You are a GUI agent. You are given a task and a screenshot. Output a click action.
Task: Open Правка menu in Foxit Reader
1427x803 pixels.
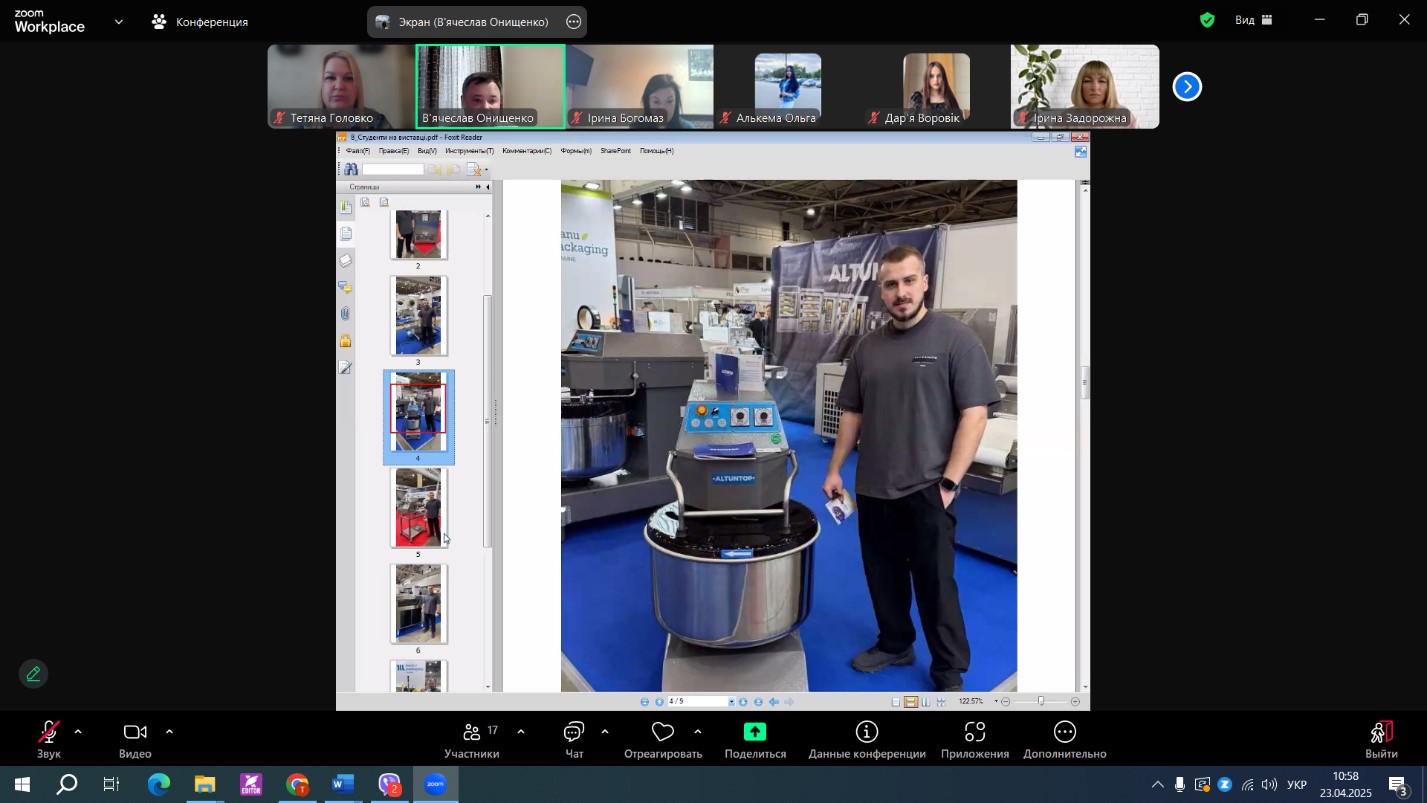394,151
